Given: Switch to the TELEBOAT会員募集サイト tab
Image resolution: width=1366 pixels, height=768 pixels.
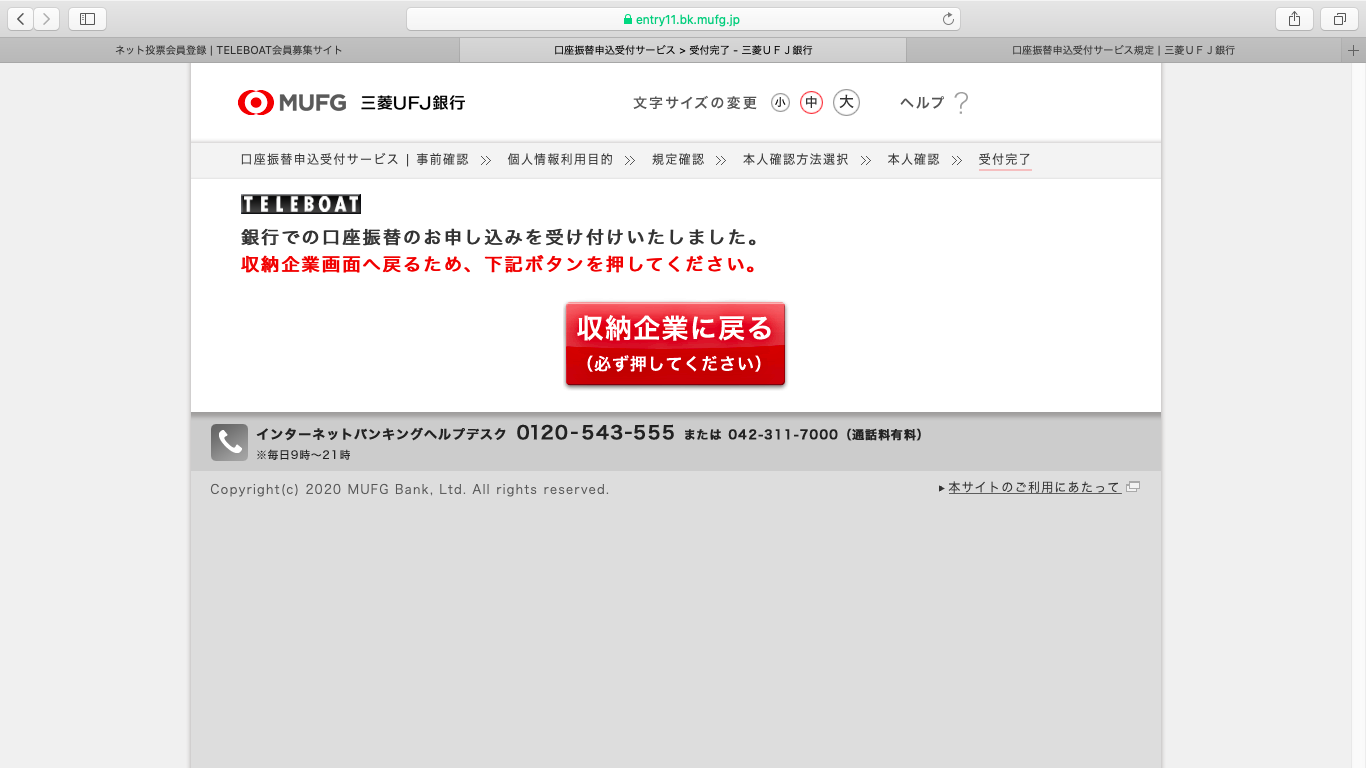Looking at the screenshot, I should click(x=229, y=50).
